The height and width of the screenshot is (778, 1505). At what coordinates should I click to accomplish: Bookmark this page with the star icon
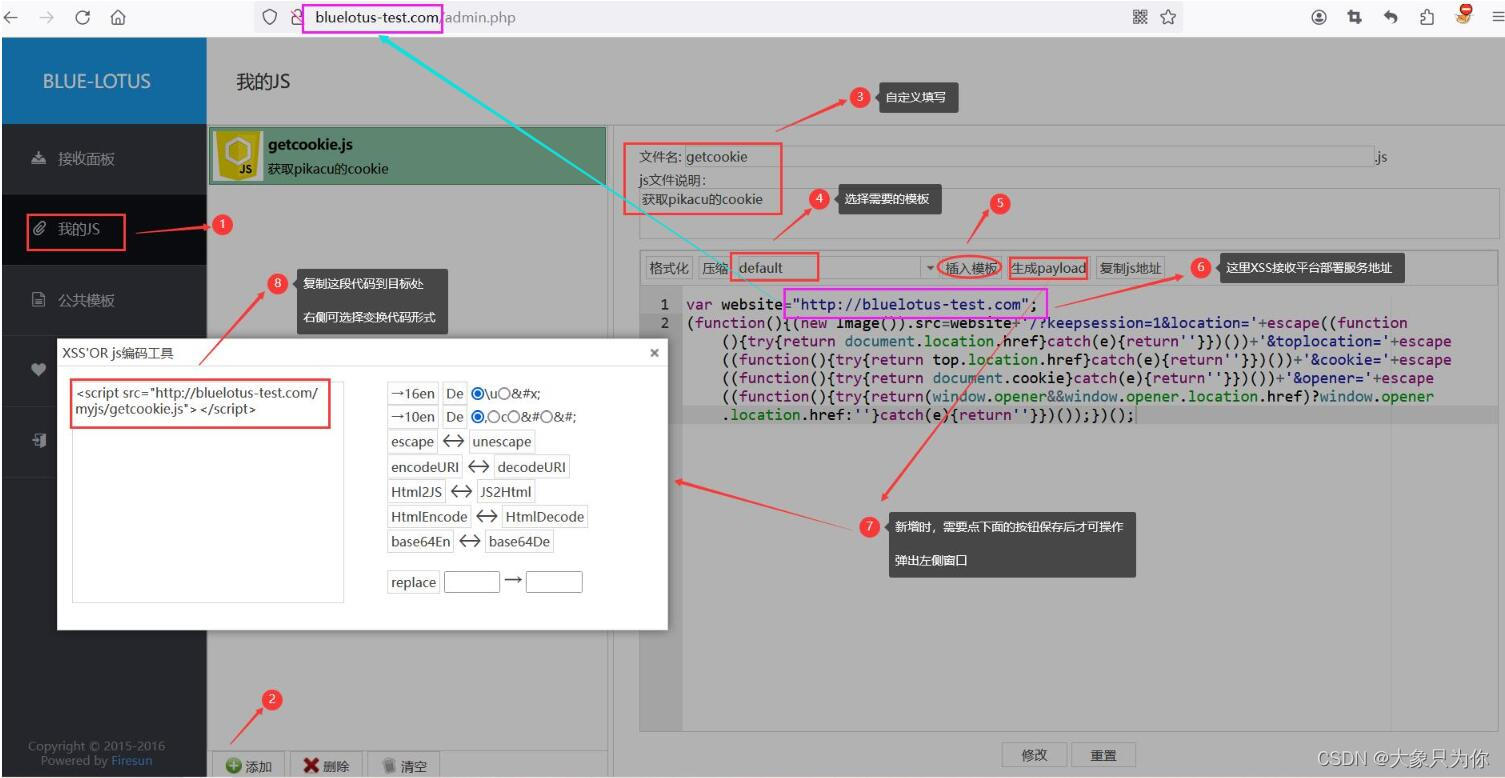click(1168, 17)
